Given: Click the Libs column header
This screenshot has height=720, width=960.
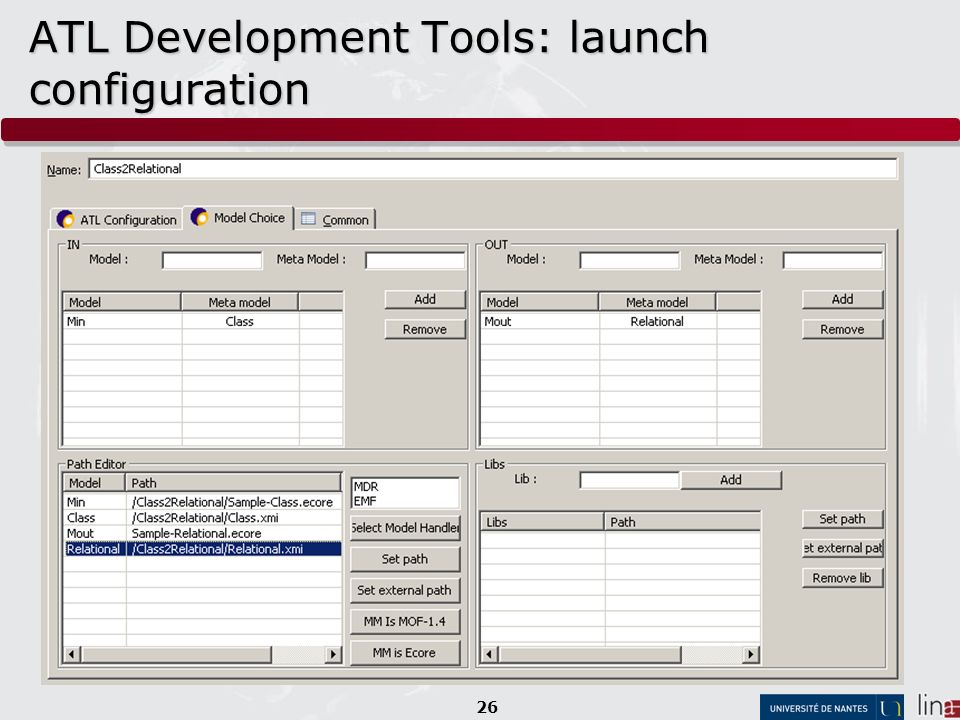Looking at the screenshot, I should [542, 522].
